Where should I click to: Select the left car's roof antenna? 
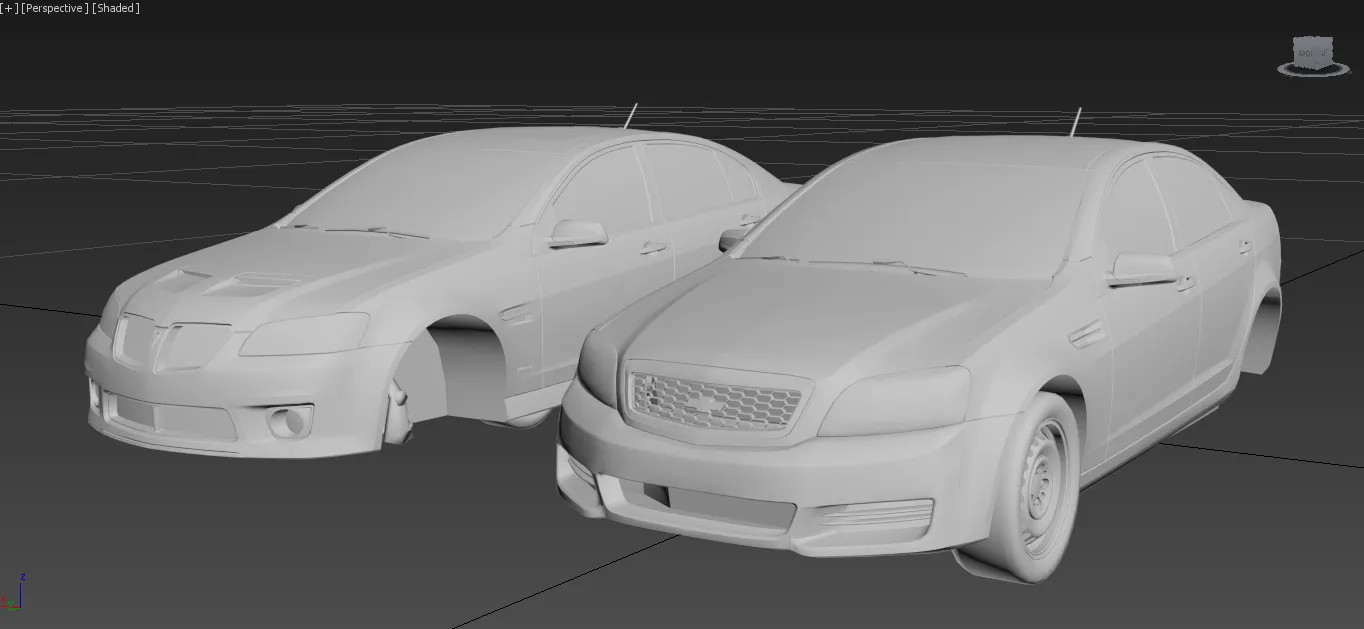(631, 116)
